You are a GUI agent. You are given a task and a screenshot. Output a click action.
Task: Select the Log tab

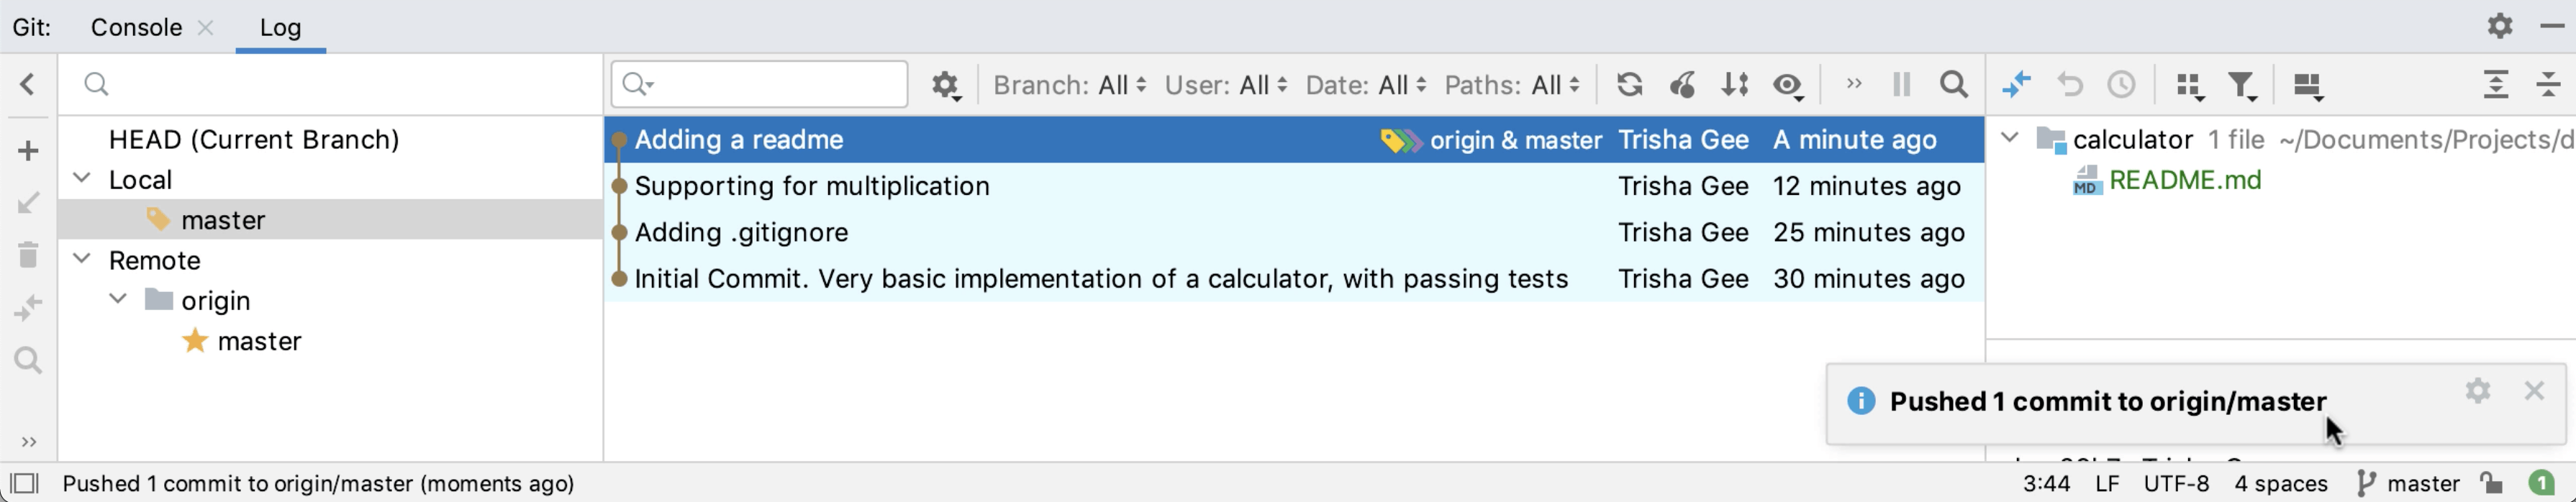(x=279, y=27)
